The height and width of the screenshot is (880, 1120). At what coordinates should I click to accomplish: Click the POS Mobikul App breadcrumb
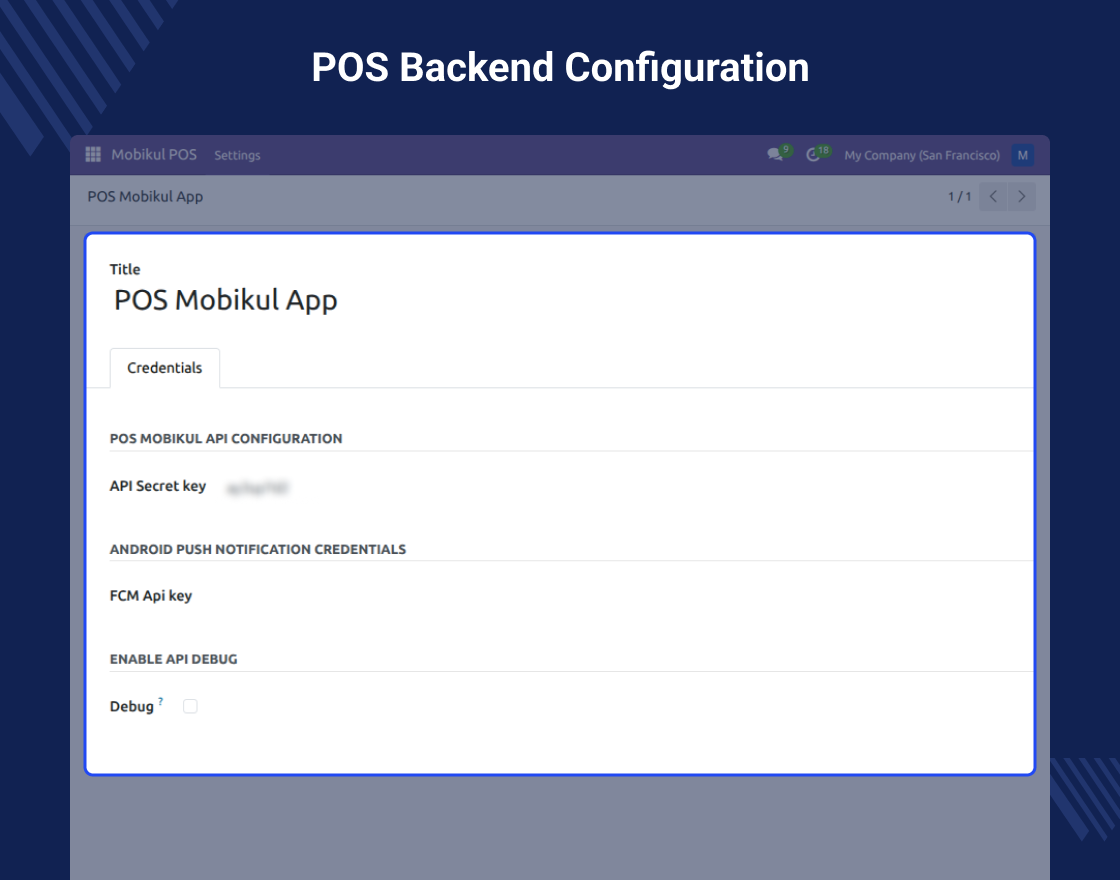tap(145, 196)
